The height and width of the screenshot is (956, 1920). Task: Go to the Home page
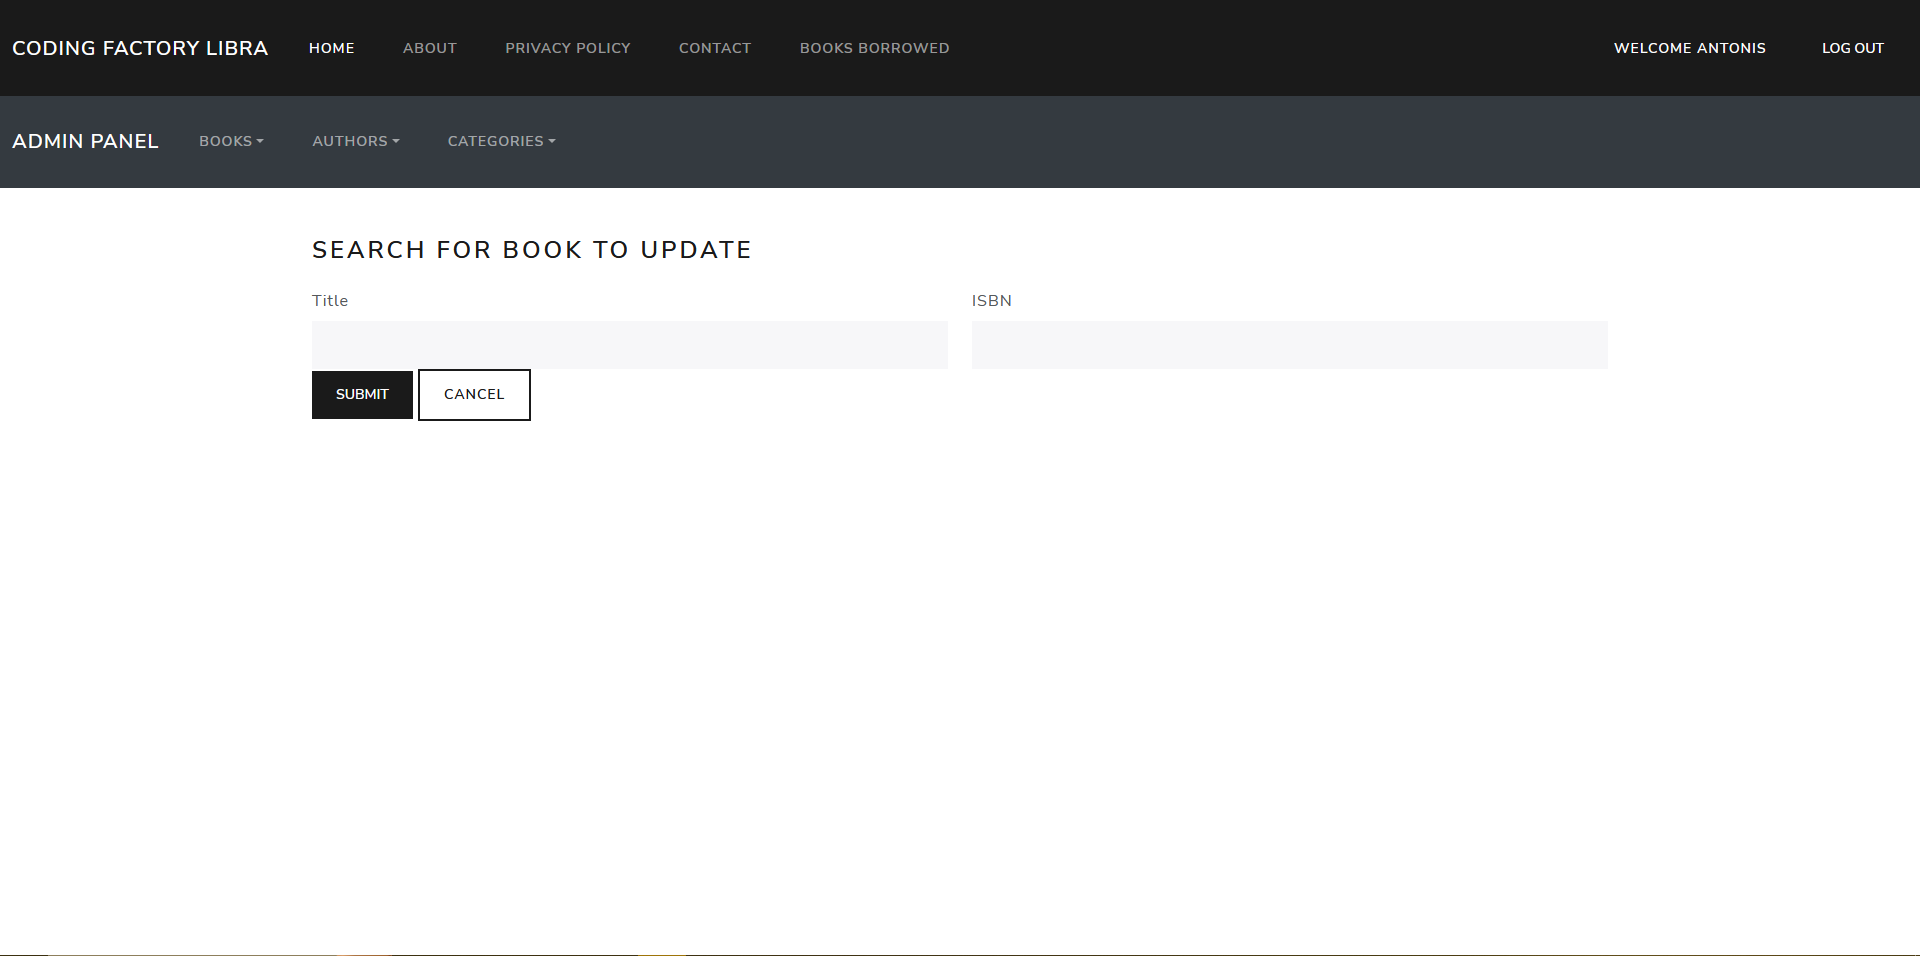[x=331, y=48]
